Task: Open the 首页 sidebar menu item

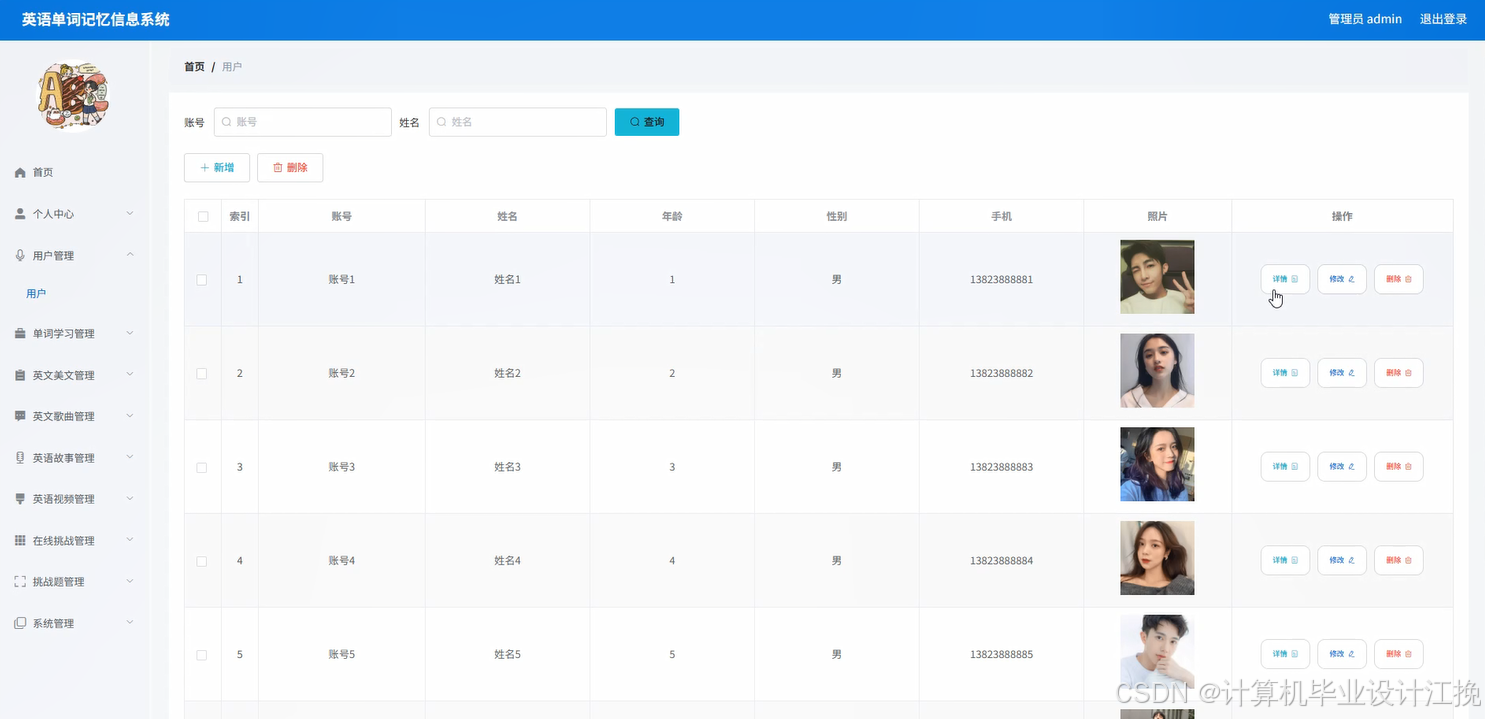Action: 74,173
